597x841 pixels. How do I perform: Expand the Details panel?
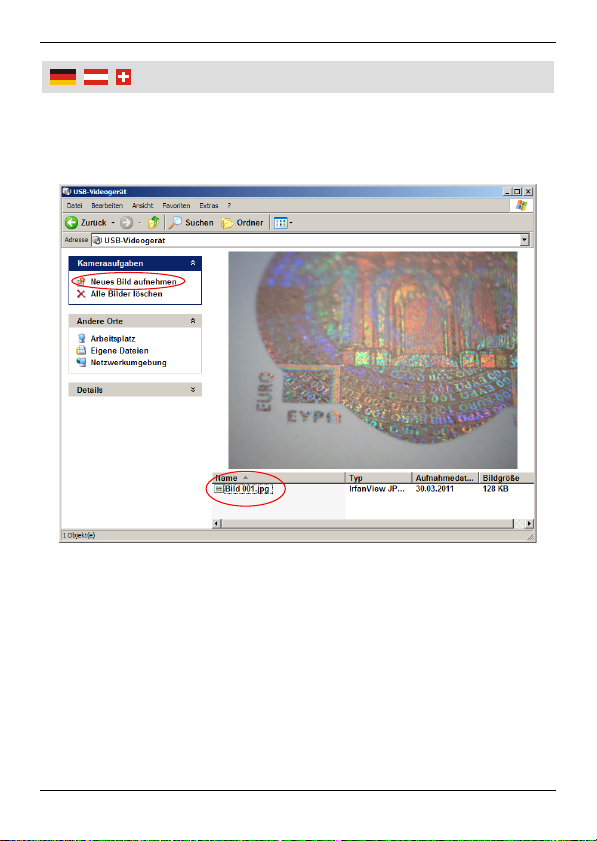[193, 389]
